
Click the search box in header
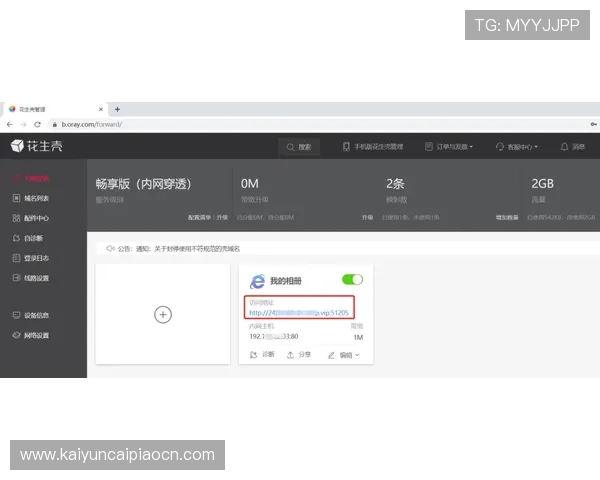(x=299, y=147)
